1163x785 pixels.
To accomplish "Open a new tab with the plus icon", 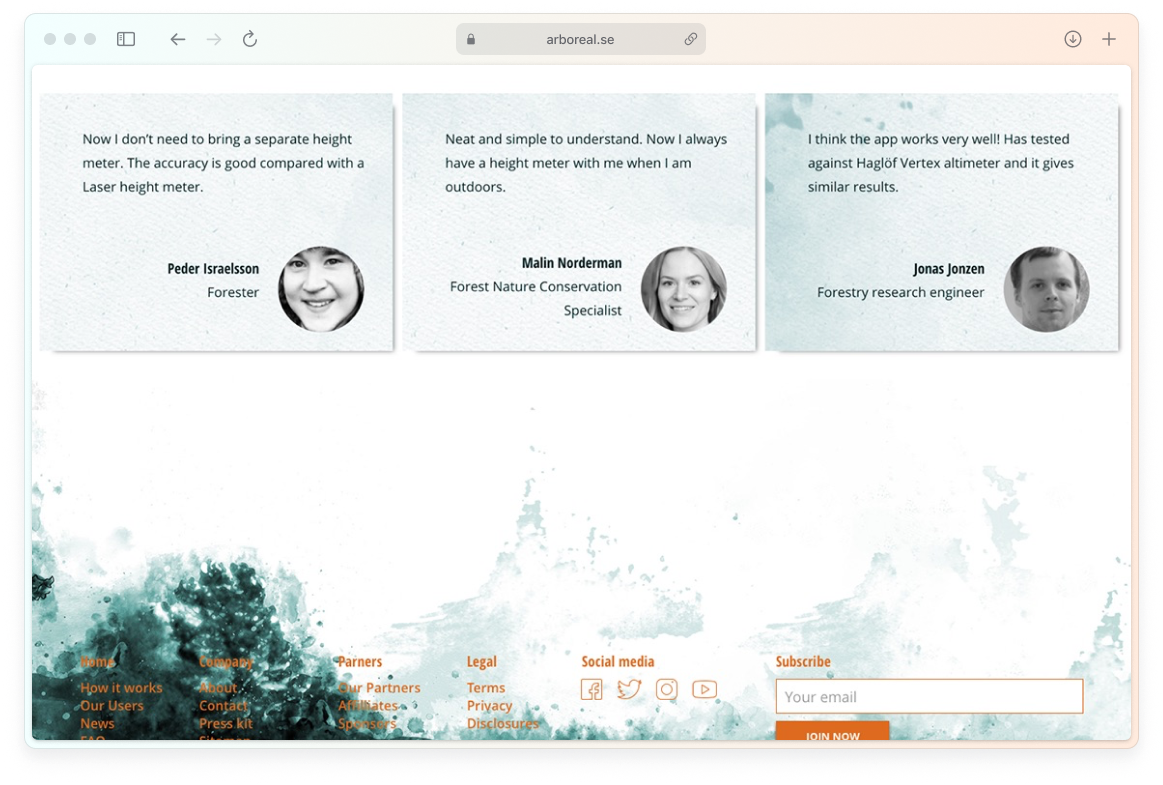I will 1109,39.
